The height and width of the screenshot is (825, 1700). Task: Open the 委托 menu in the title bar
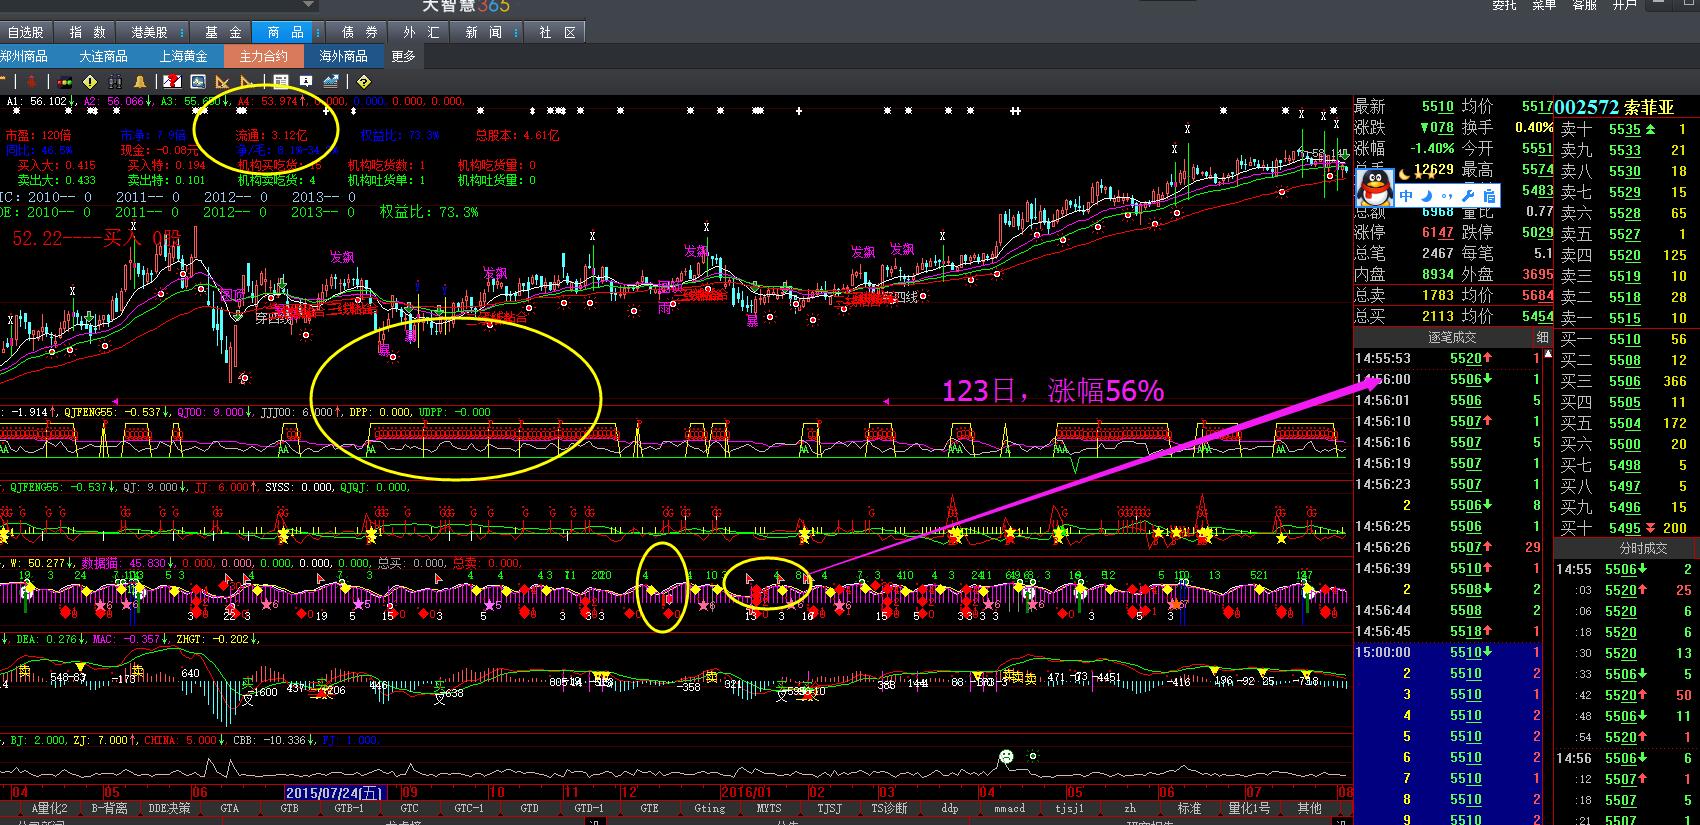pos(1504,5)
